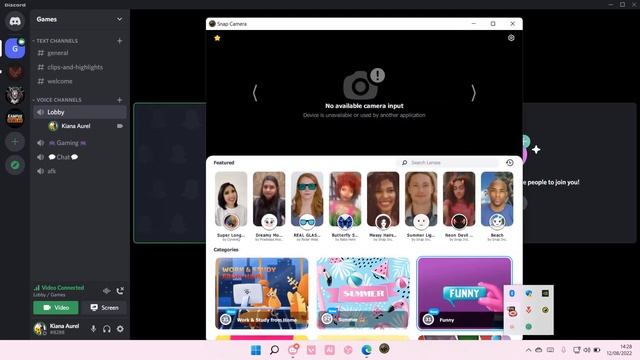This screenshot has width=640, height=360.
Task: Open Discord home direct messages icon
Action: (x=15, y=21)
